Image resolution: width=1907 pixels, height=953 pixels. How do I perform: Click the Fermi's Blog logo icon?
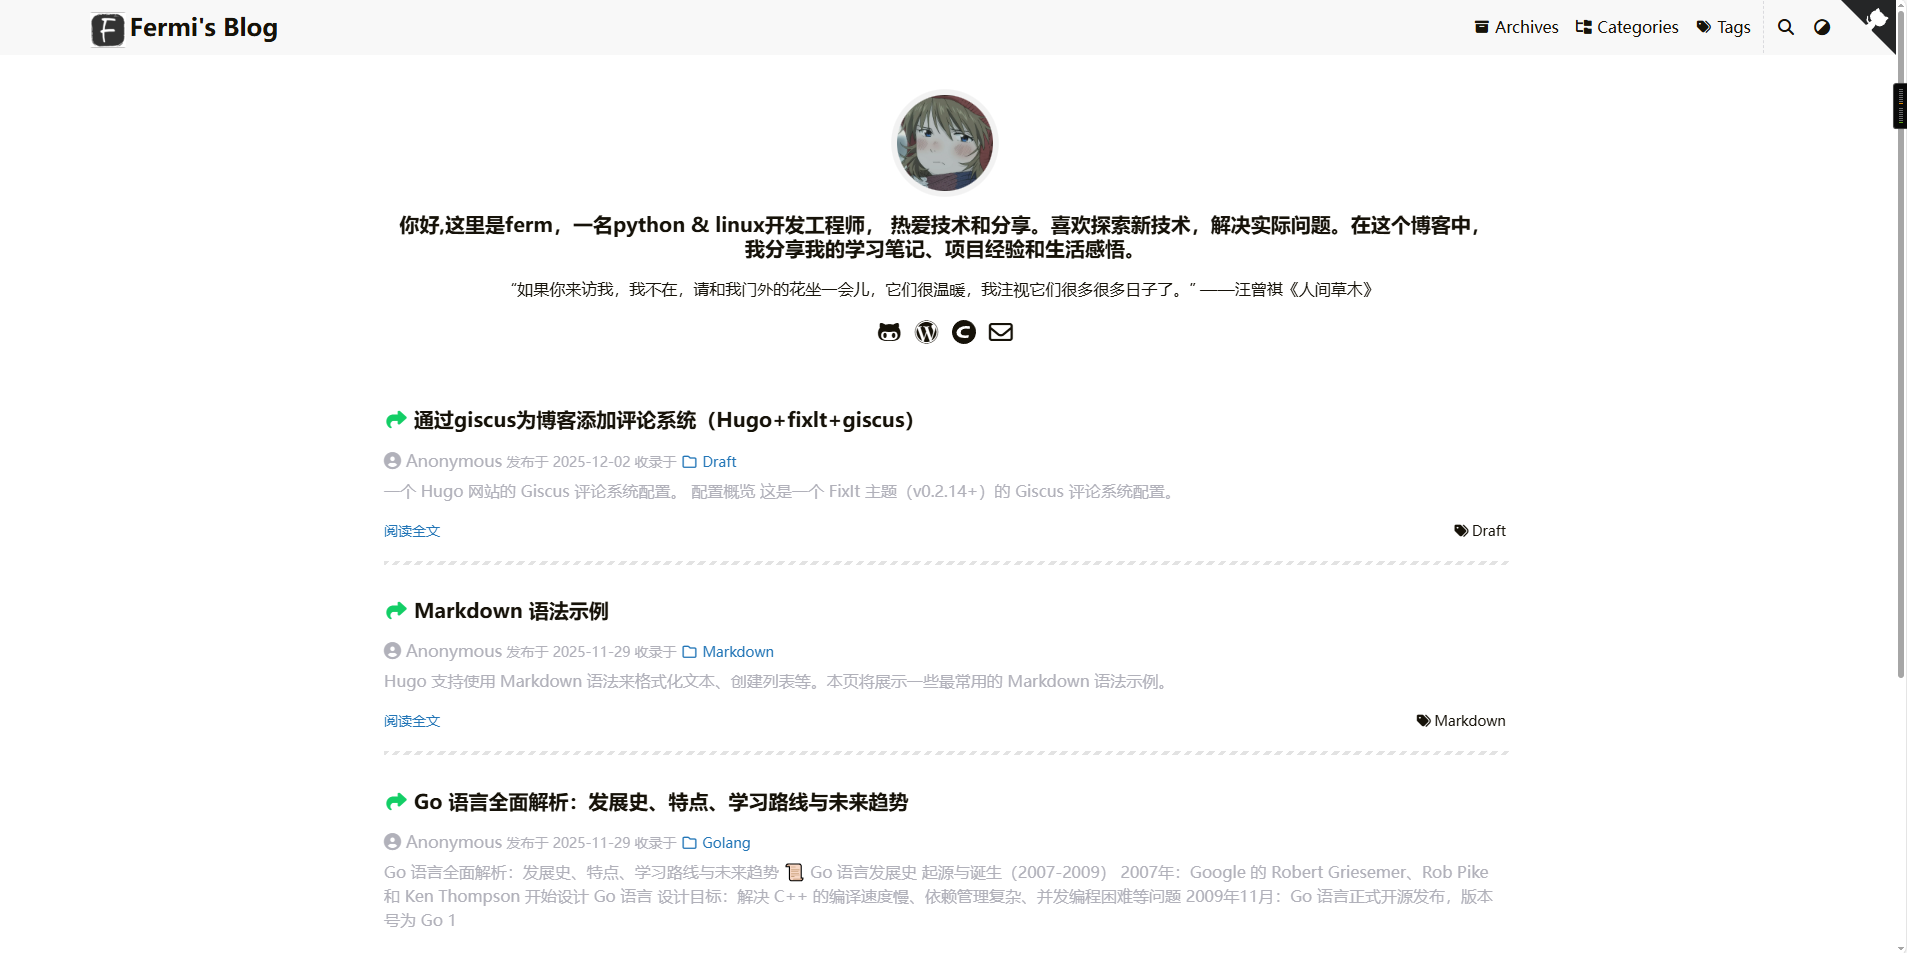click(x=108, y=29)
